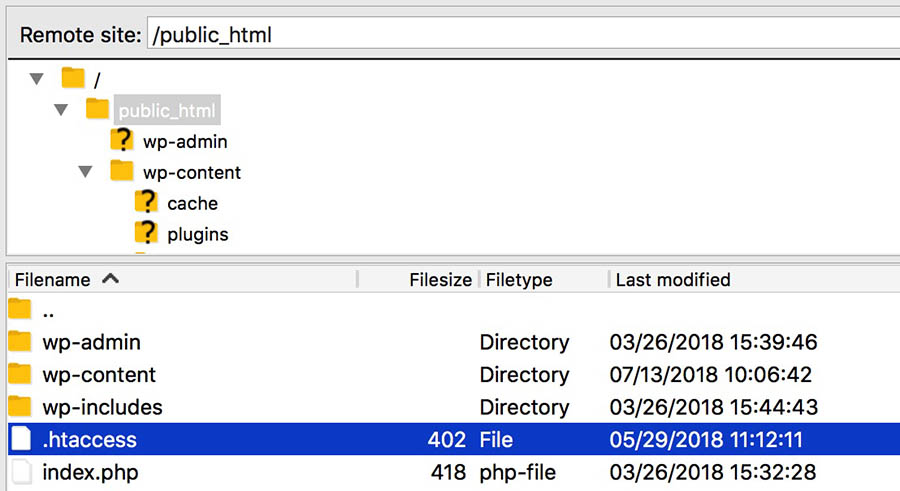This screenshot has width=900, height=491.
Task: Click the wp-includes folder icon in file list
Action: pyautogui.click(x=20, y=407)
